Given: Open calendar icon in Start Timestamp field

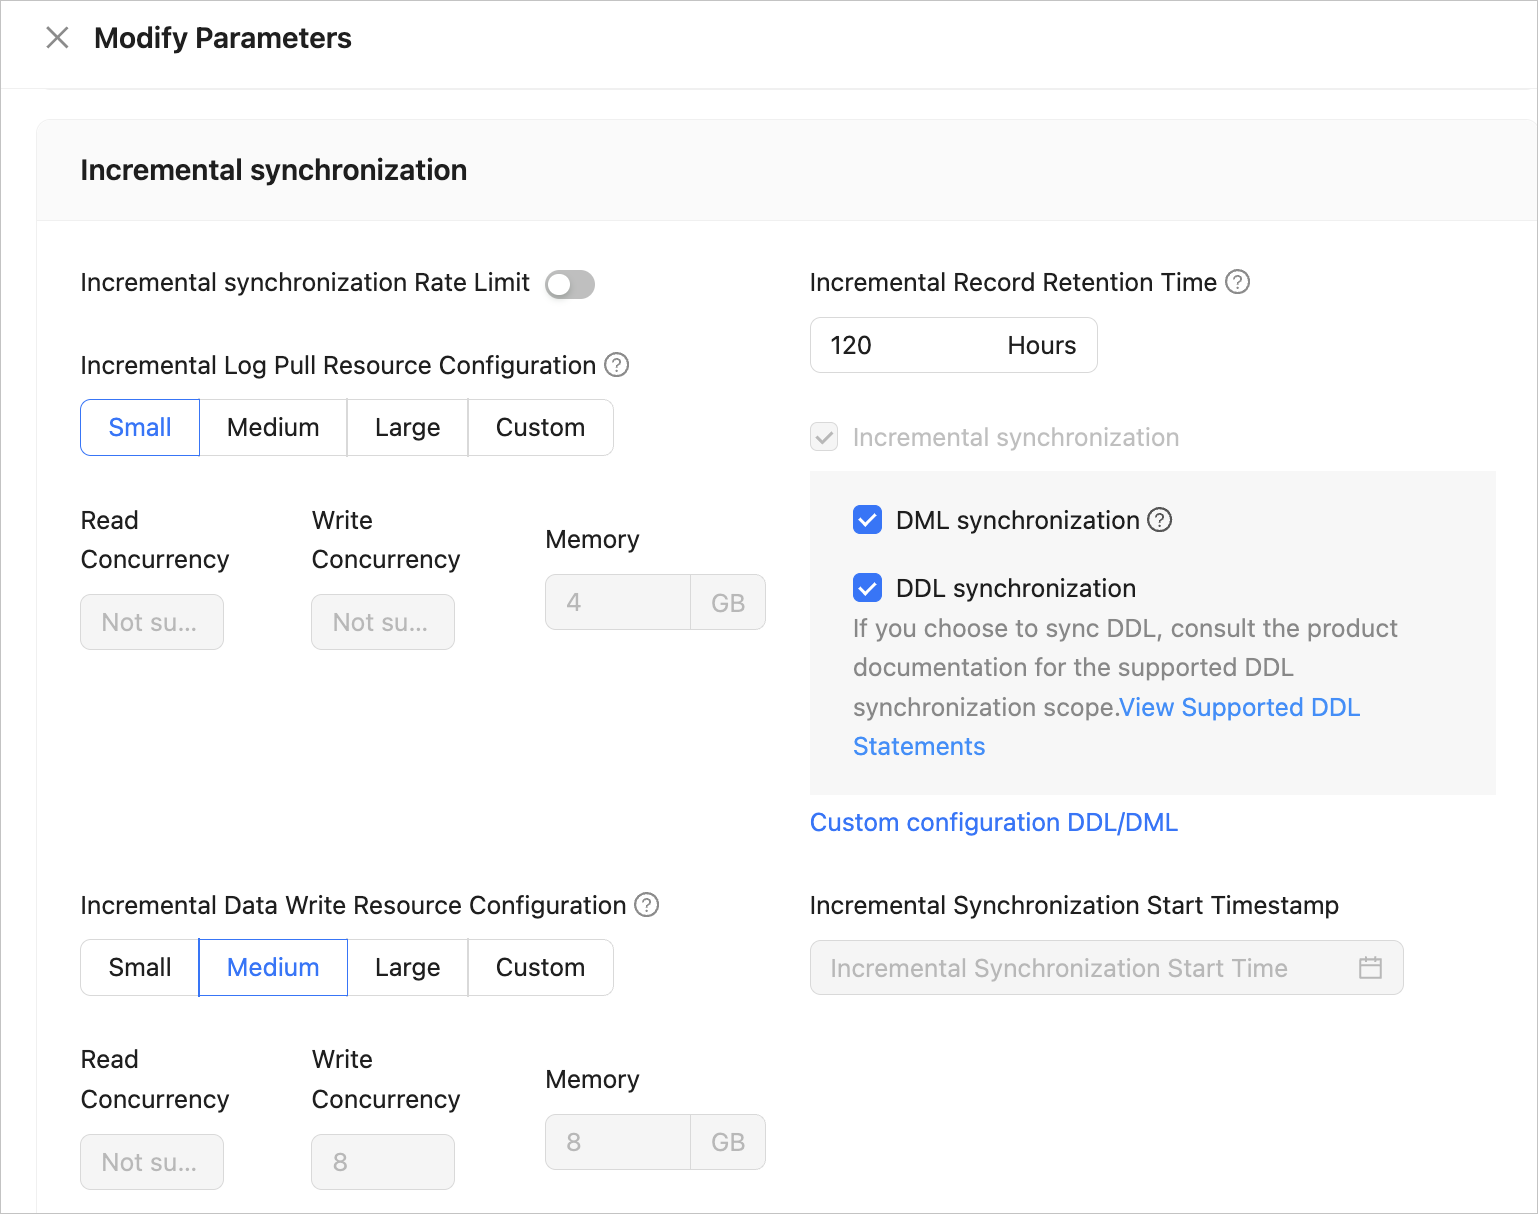Looking at the screenshot, I should [1370, 968].
